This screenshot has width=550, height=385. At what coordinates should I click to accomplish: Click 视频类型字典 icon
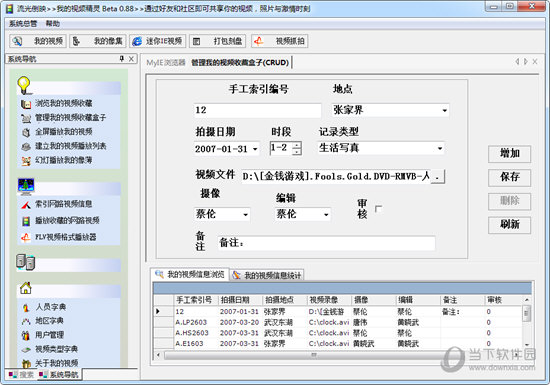[26, 350]
